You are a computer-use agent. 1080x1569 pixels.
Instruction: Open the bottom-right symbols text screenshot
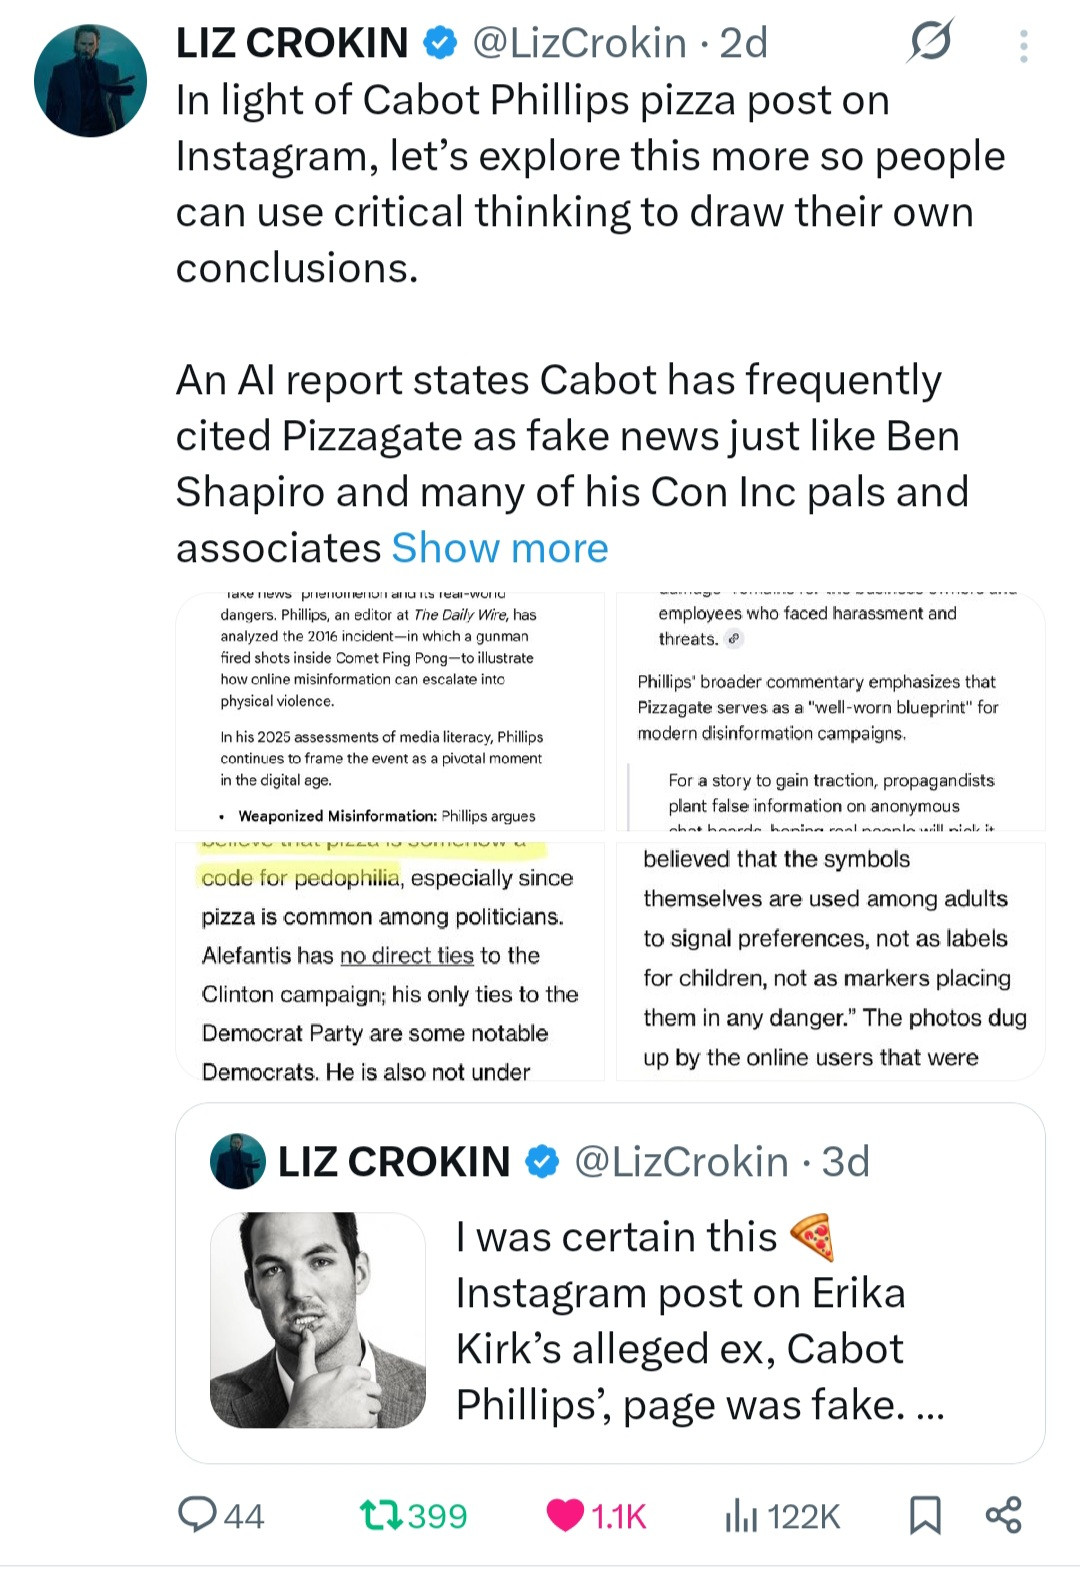pos(830,961)
